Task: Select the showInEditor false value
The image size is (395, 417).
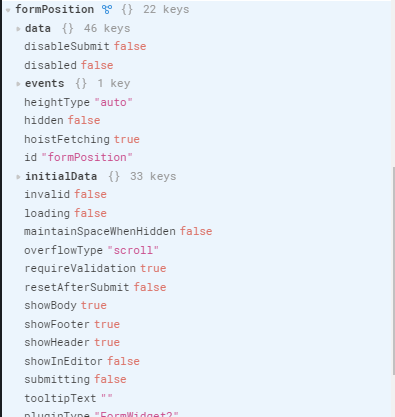Action: coord(123,361)
